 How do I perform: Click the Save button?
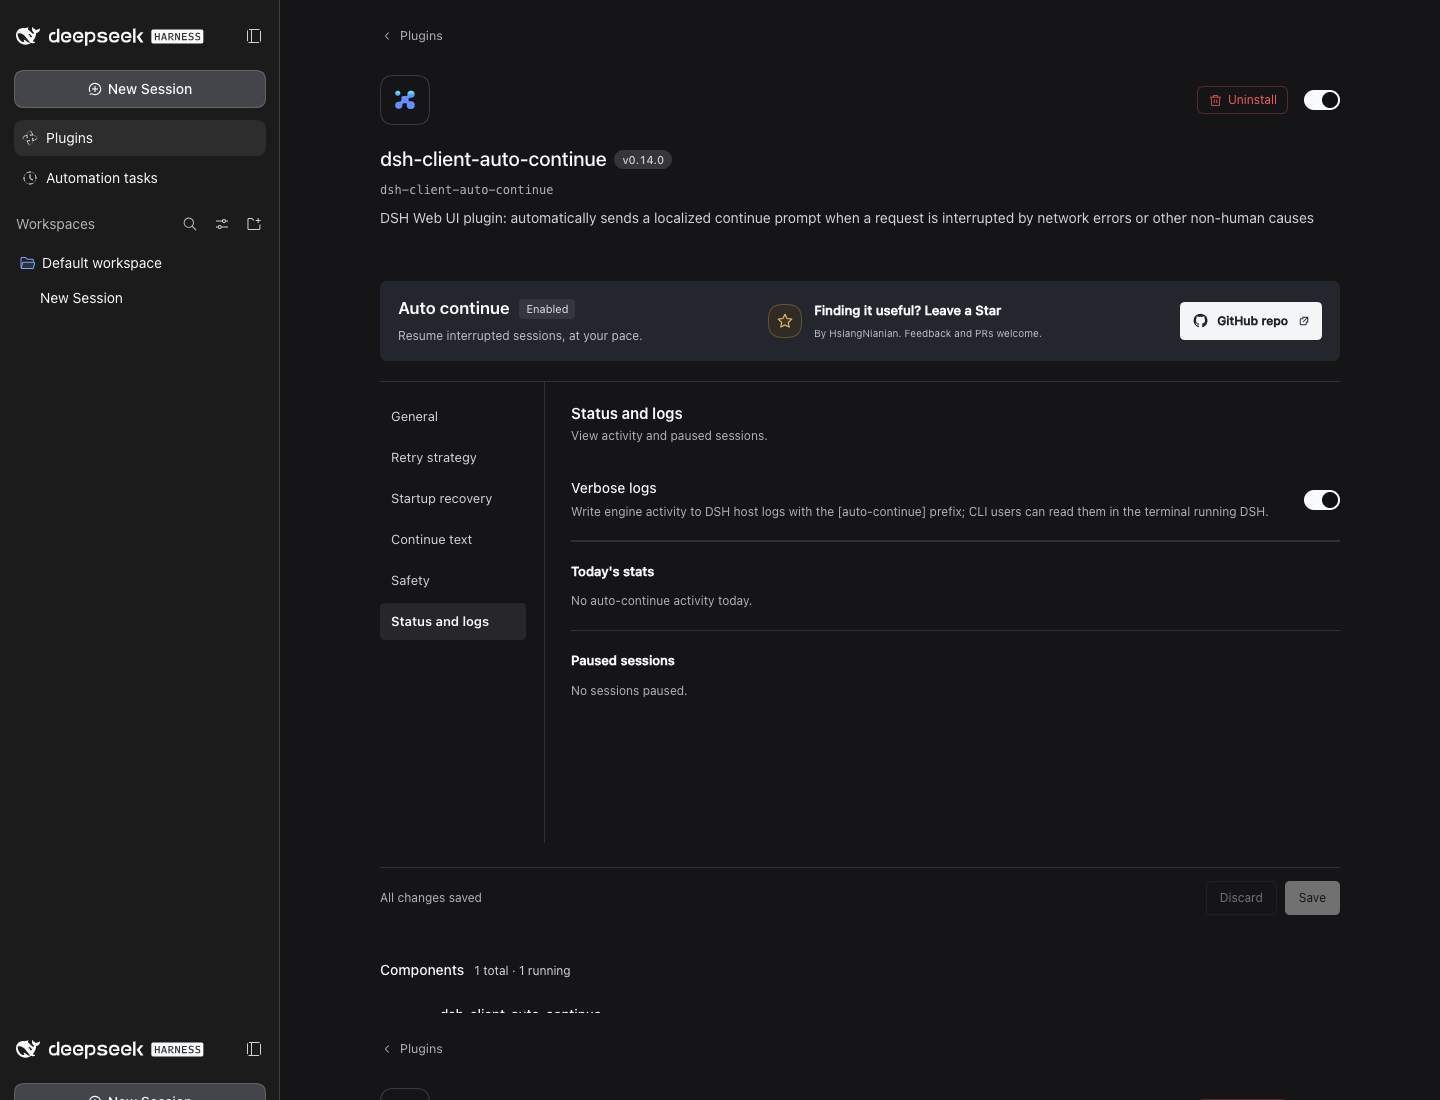coord(1312,898)
